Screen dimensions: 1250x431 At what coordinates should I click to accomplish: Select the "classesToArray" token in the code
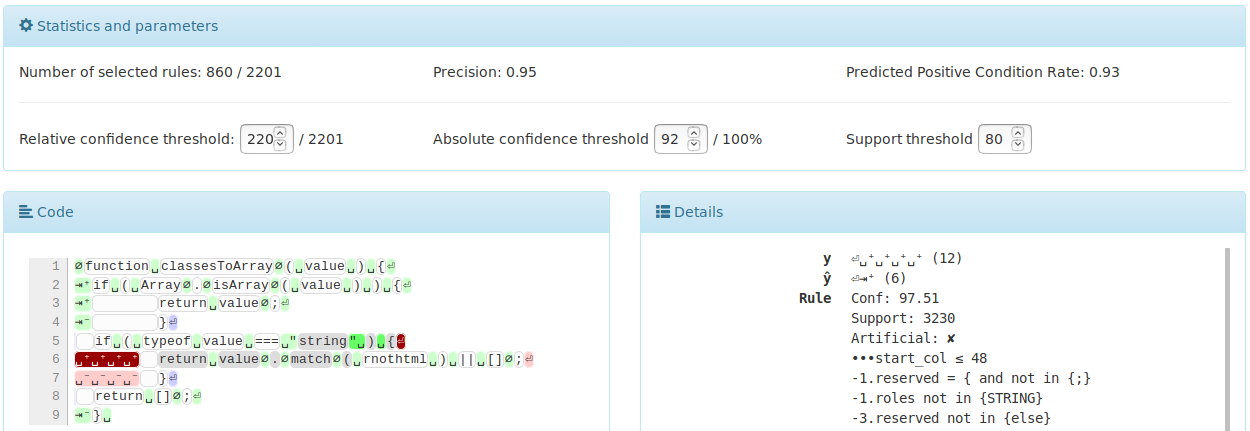click(216, 266)
